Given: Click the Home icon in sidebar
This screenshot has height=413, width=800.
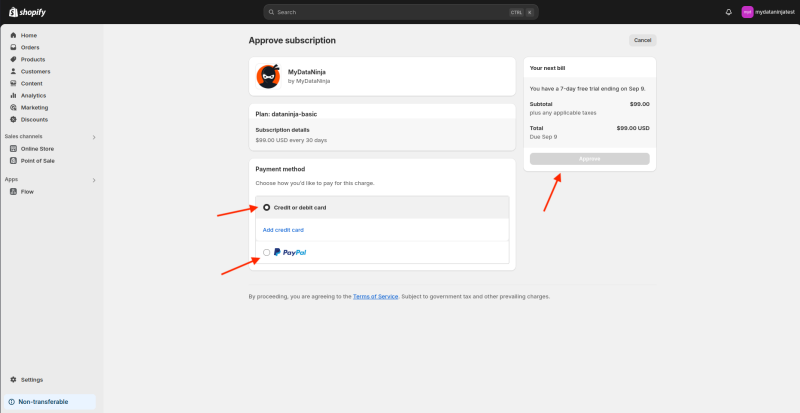Looking at the screenshot, I should click(13, 35).
